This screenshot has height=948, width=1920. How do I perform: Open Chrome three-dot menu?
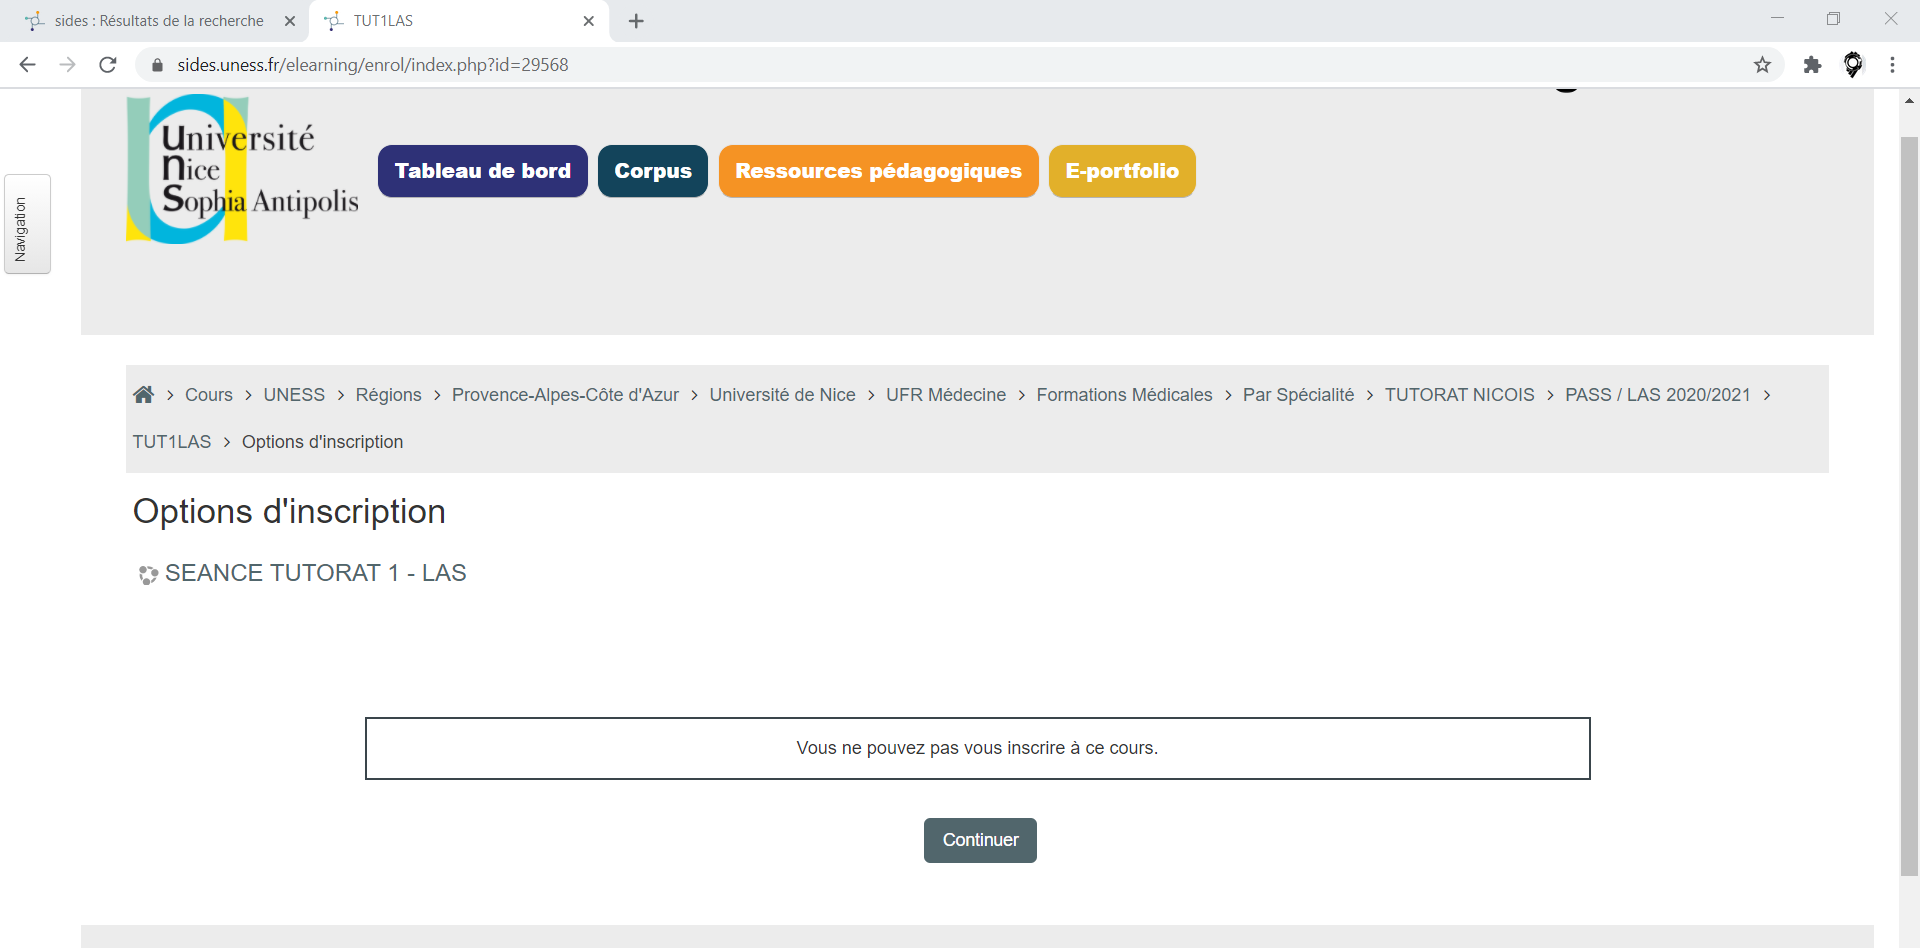(1892, 65)
